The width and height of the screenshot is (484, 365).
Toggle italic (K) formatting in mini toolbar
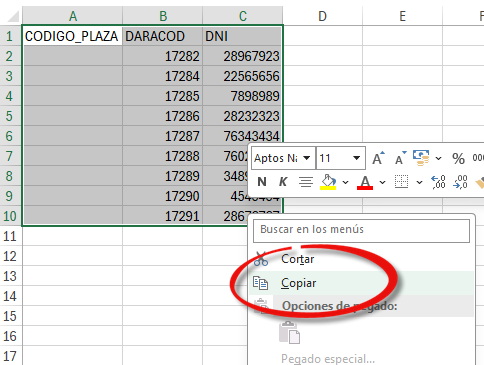283,182
